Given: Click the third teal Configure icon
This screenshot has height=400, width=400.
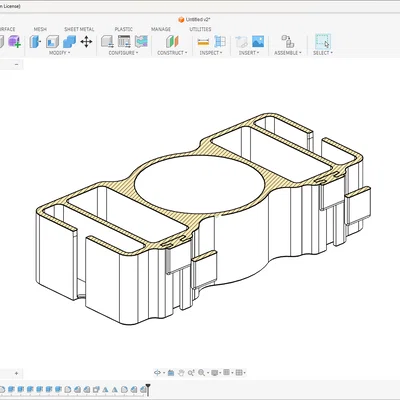Looking at the screenshot, I should pyautogui.click(x=141, y=42).
